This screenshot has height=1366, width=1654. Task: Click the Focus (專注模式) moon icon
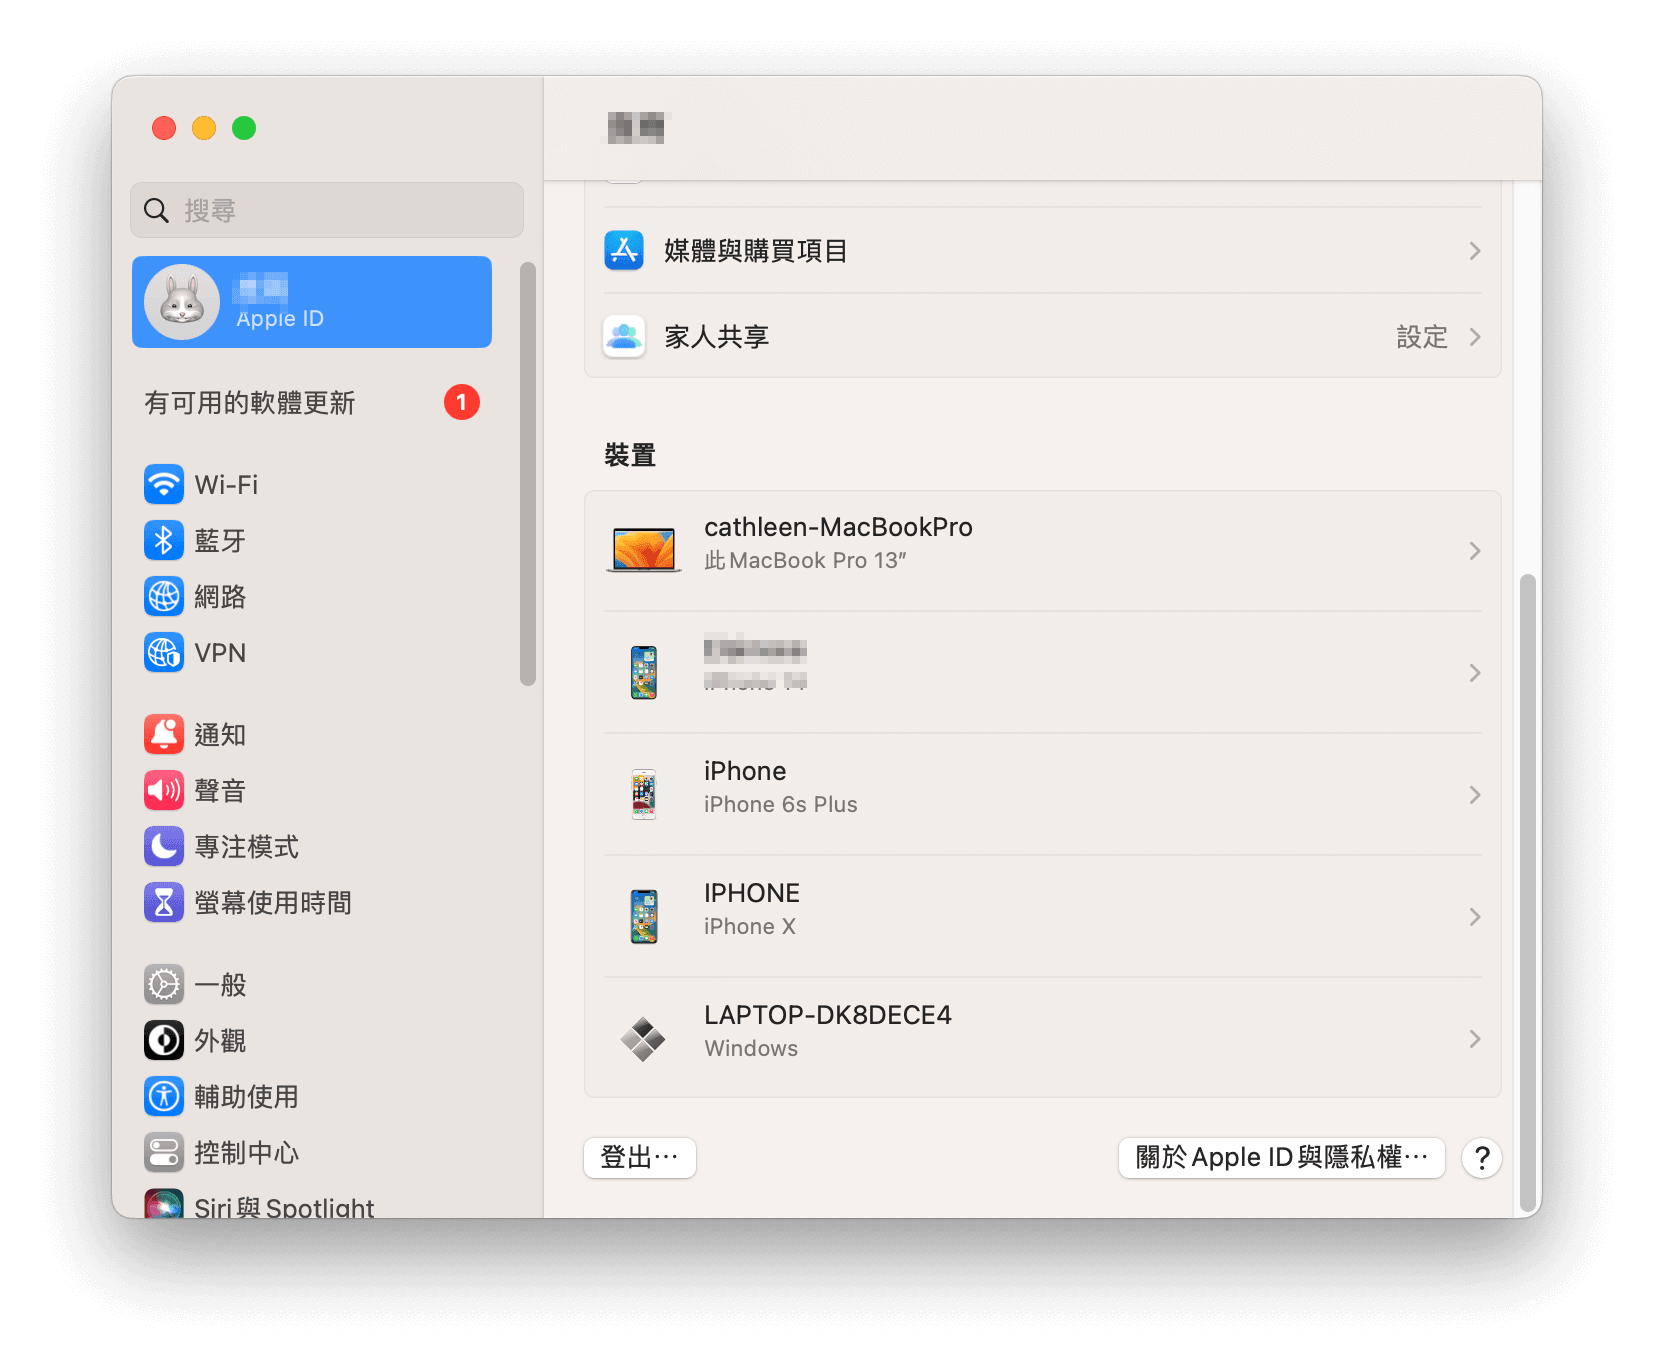[x=164, y=847]
